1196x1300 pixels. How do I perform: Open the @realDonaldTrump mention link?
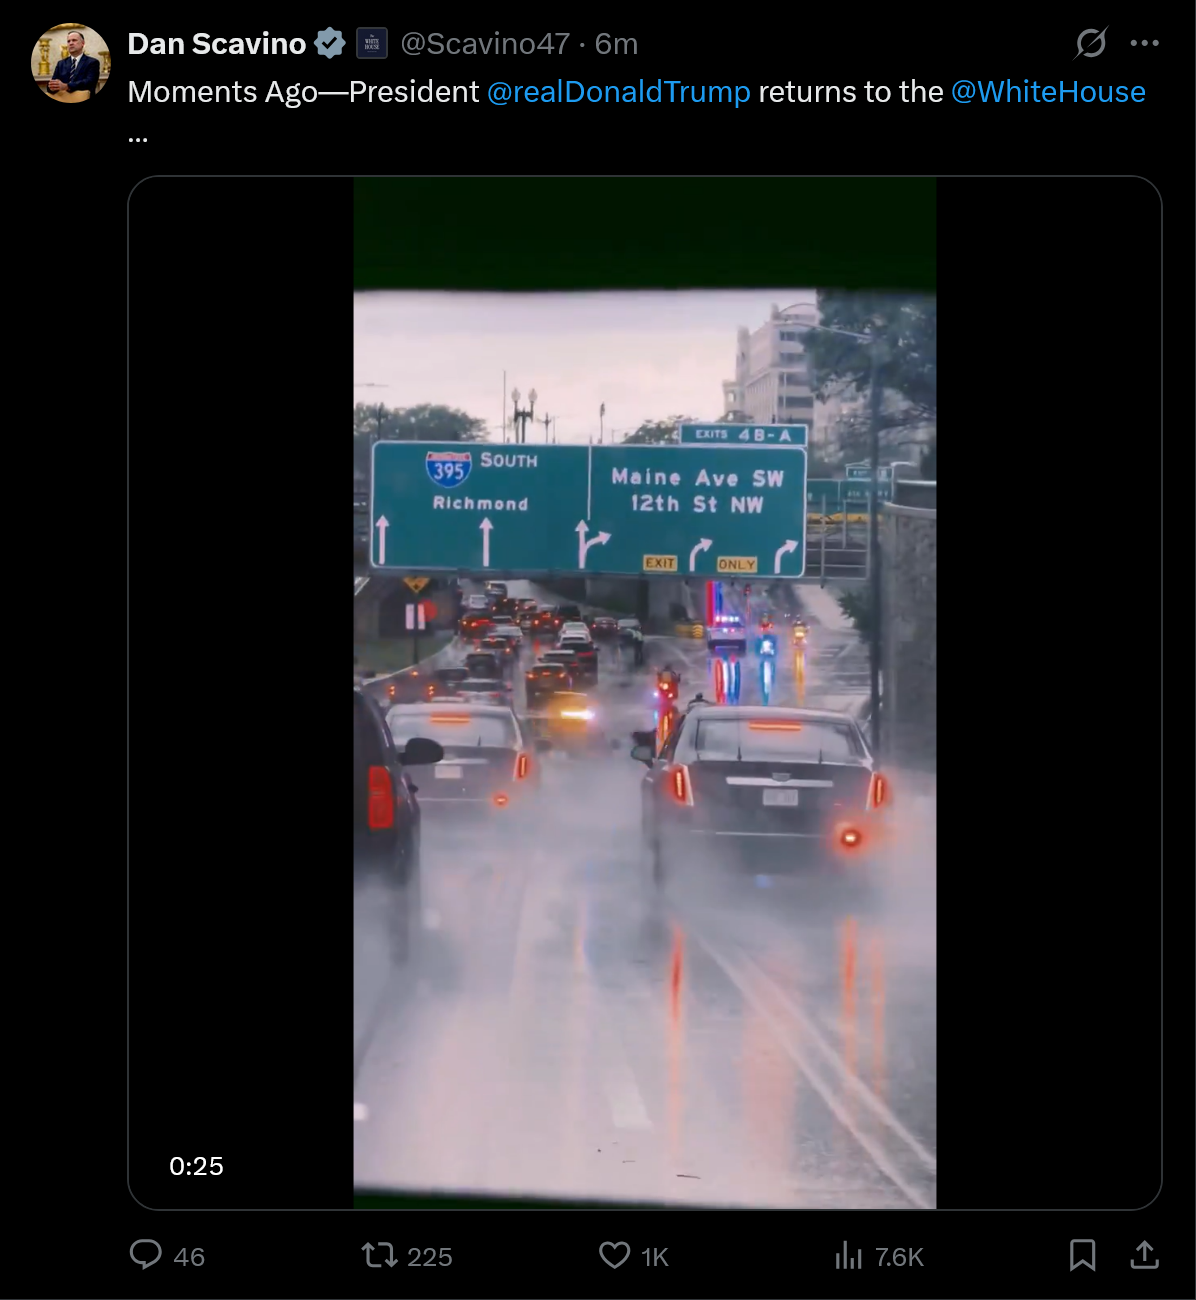click(618, 92)
